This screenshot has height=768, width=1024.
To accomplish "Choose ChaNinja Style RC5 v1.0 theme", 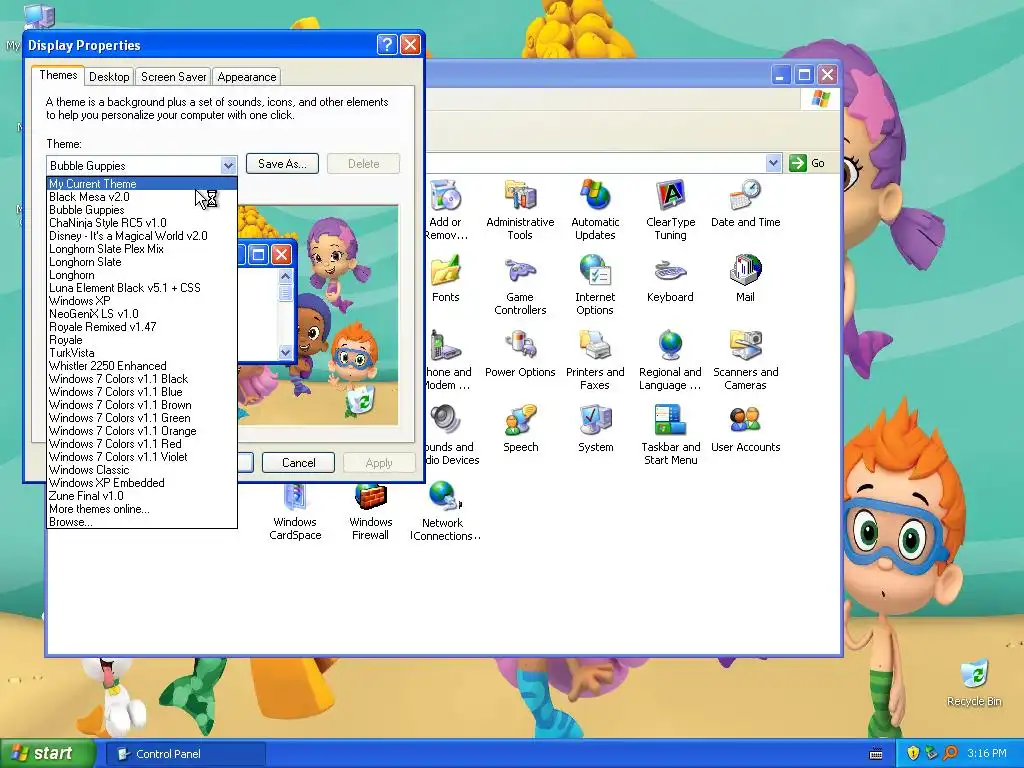I will coord(142,223).
